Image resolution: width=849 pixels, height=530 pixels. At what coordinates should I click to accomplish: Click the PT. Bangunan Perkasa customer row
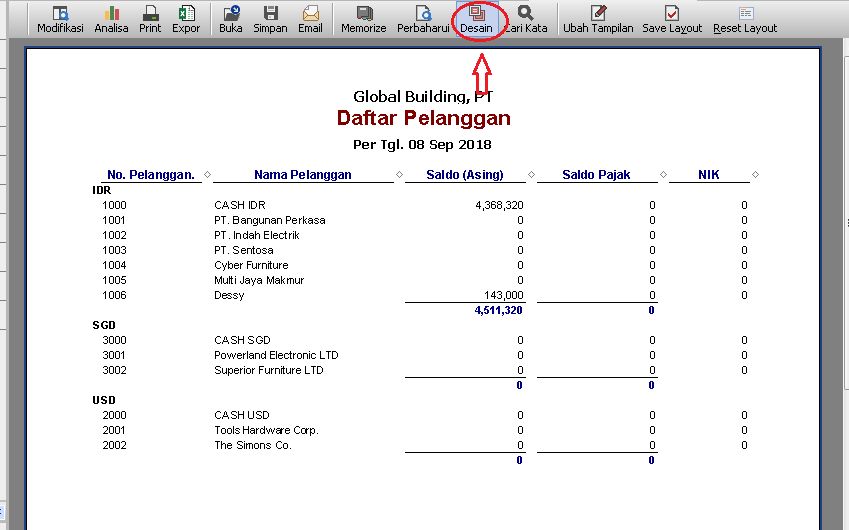tap(269, 220)
